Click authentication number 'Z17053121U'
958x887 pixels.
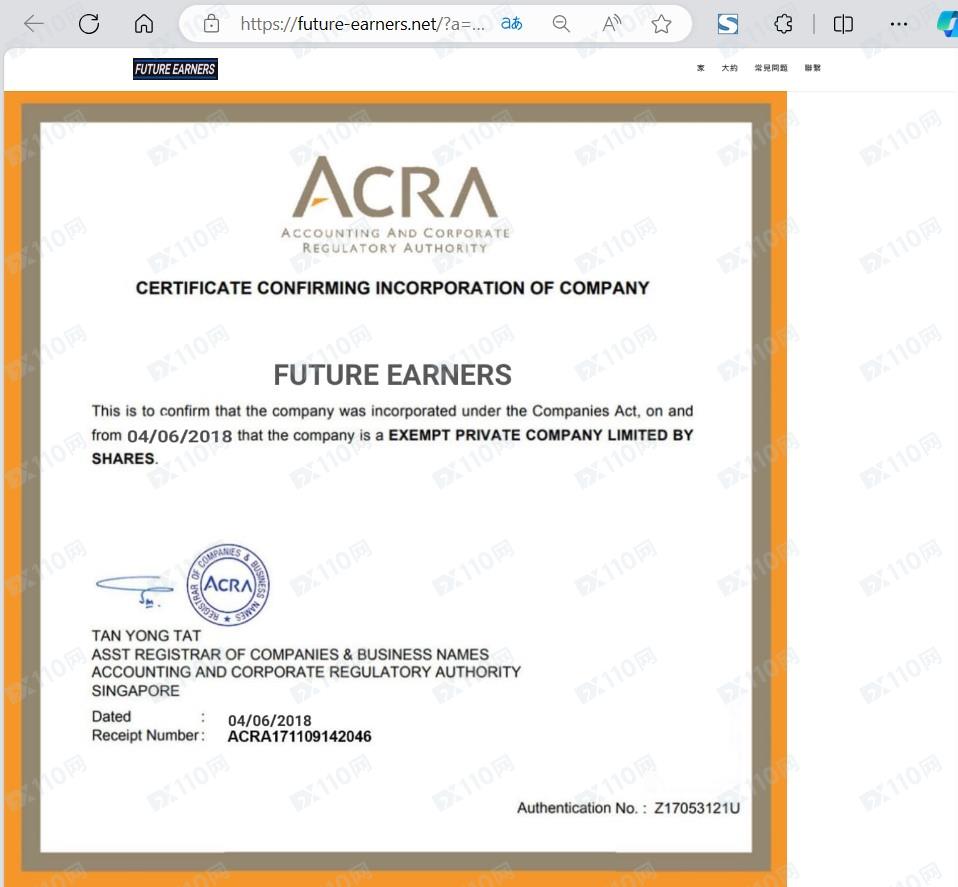point(697,808)
